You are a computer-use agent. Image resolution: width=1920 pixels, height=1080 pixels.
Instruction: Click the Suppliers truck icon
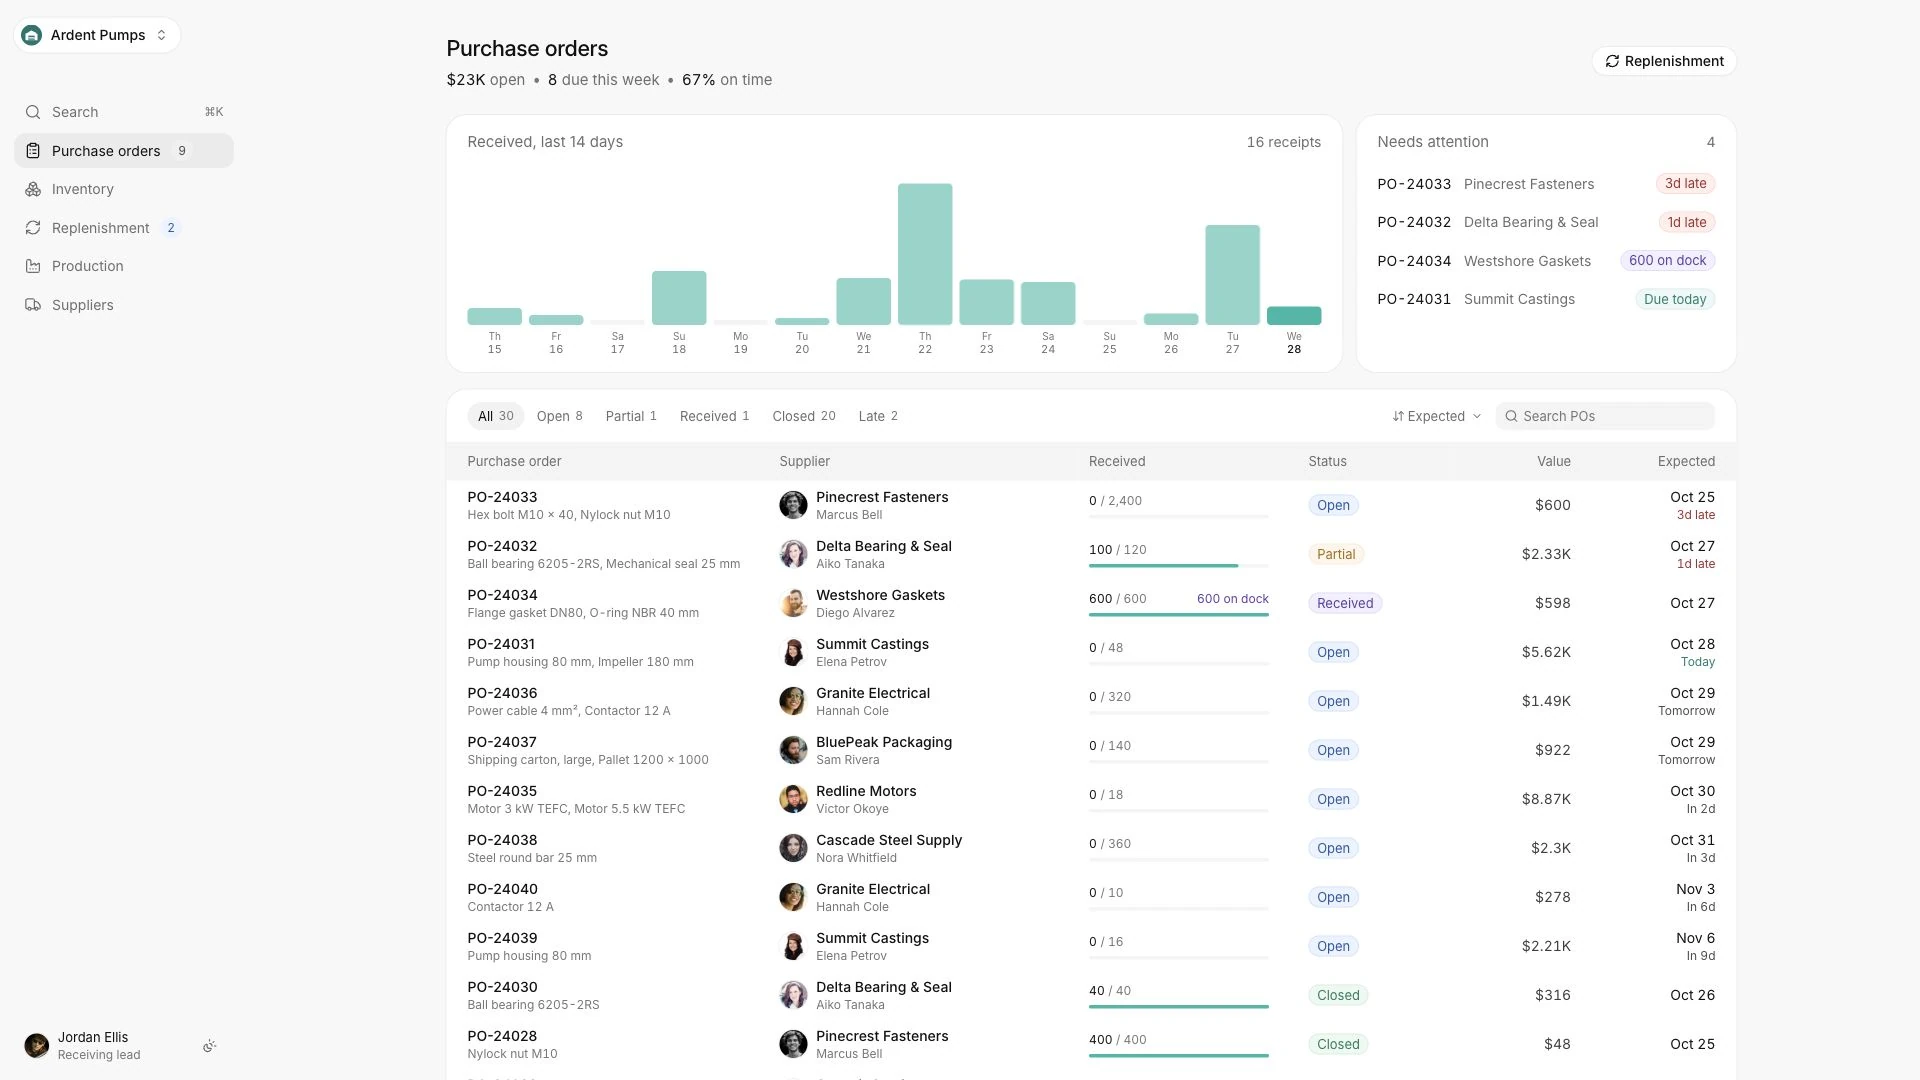point(33,305)
